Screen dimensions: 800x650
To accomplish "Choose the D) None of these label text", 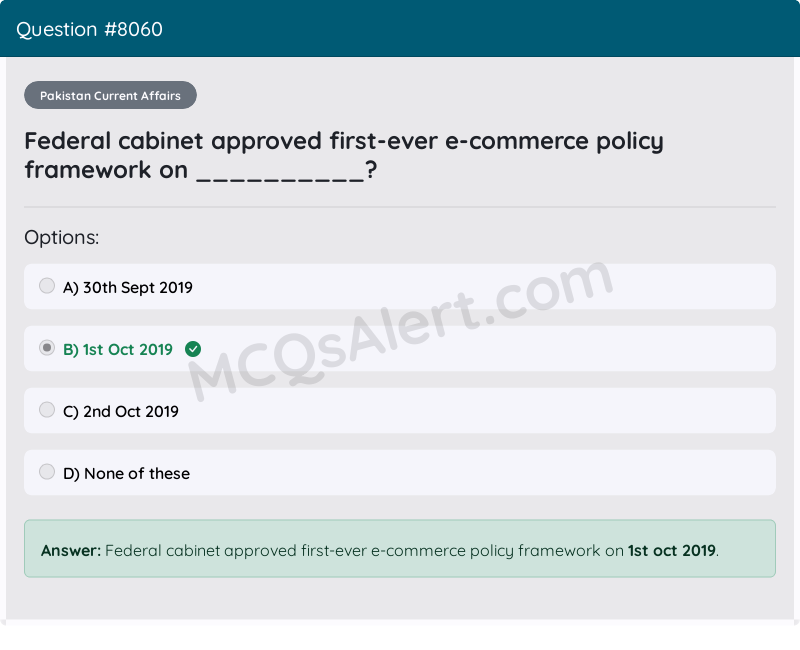I will (x=127, y=474).
